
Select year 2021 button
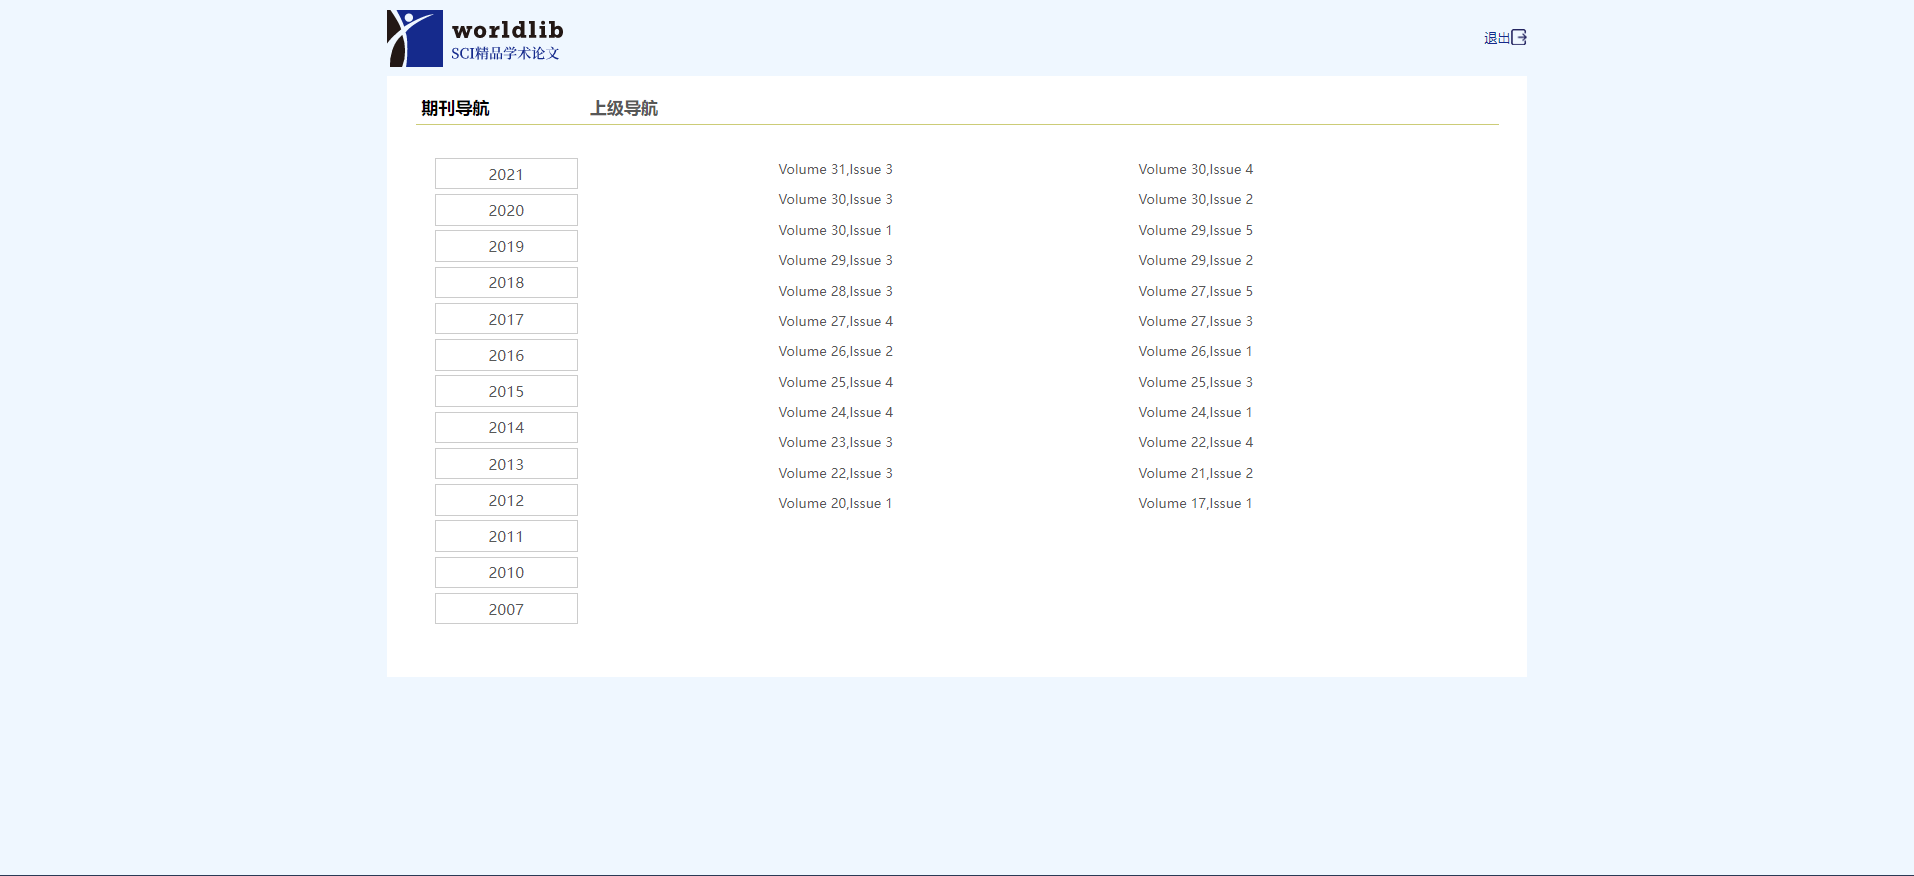point(506,174)
